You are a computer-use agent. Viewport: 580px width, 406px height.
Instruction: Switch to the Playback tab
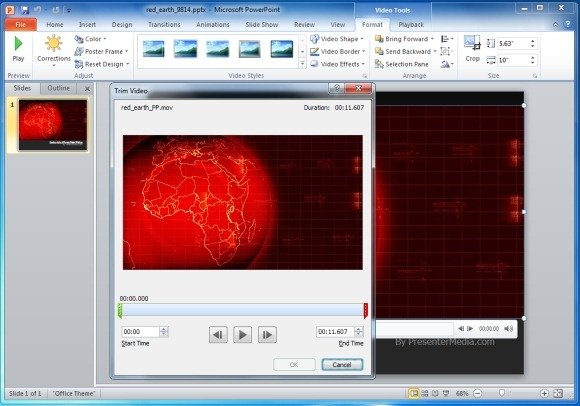click(411, 24)
